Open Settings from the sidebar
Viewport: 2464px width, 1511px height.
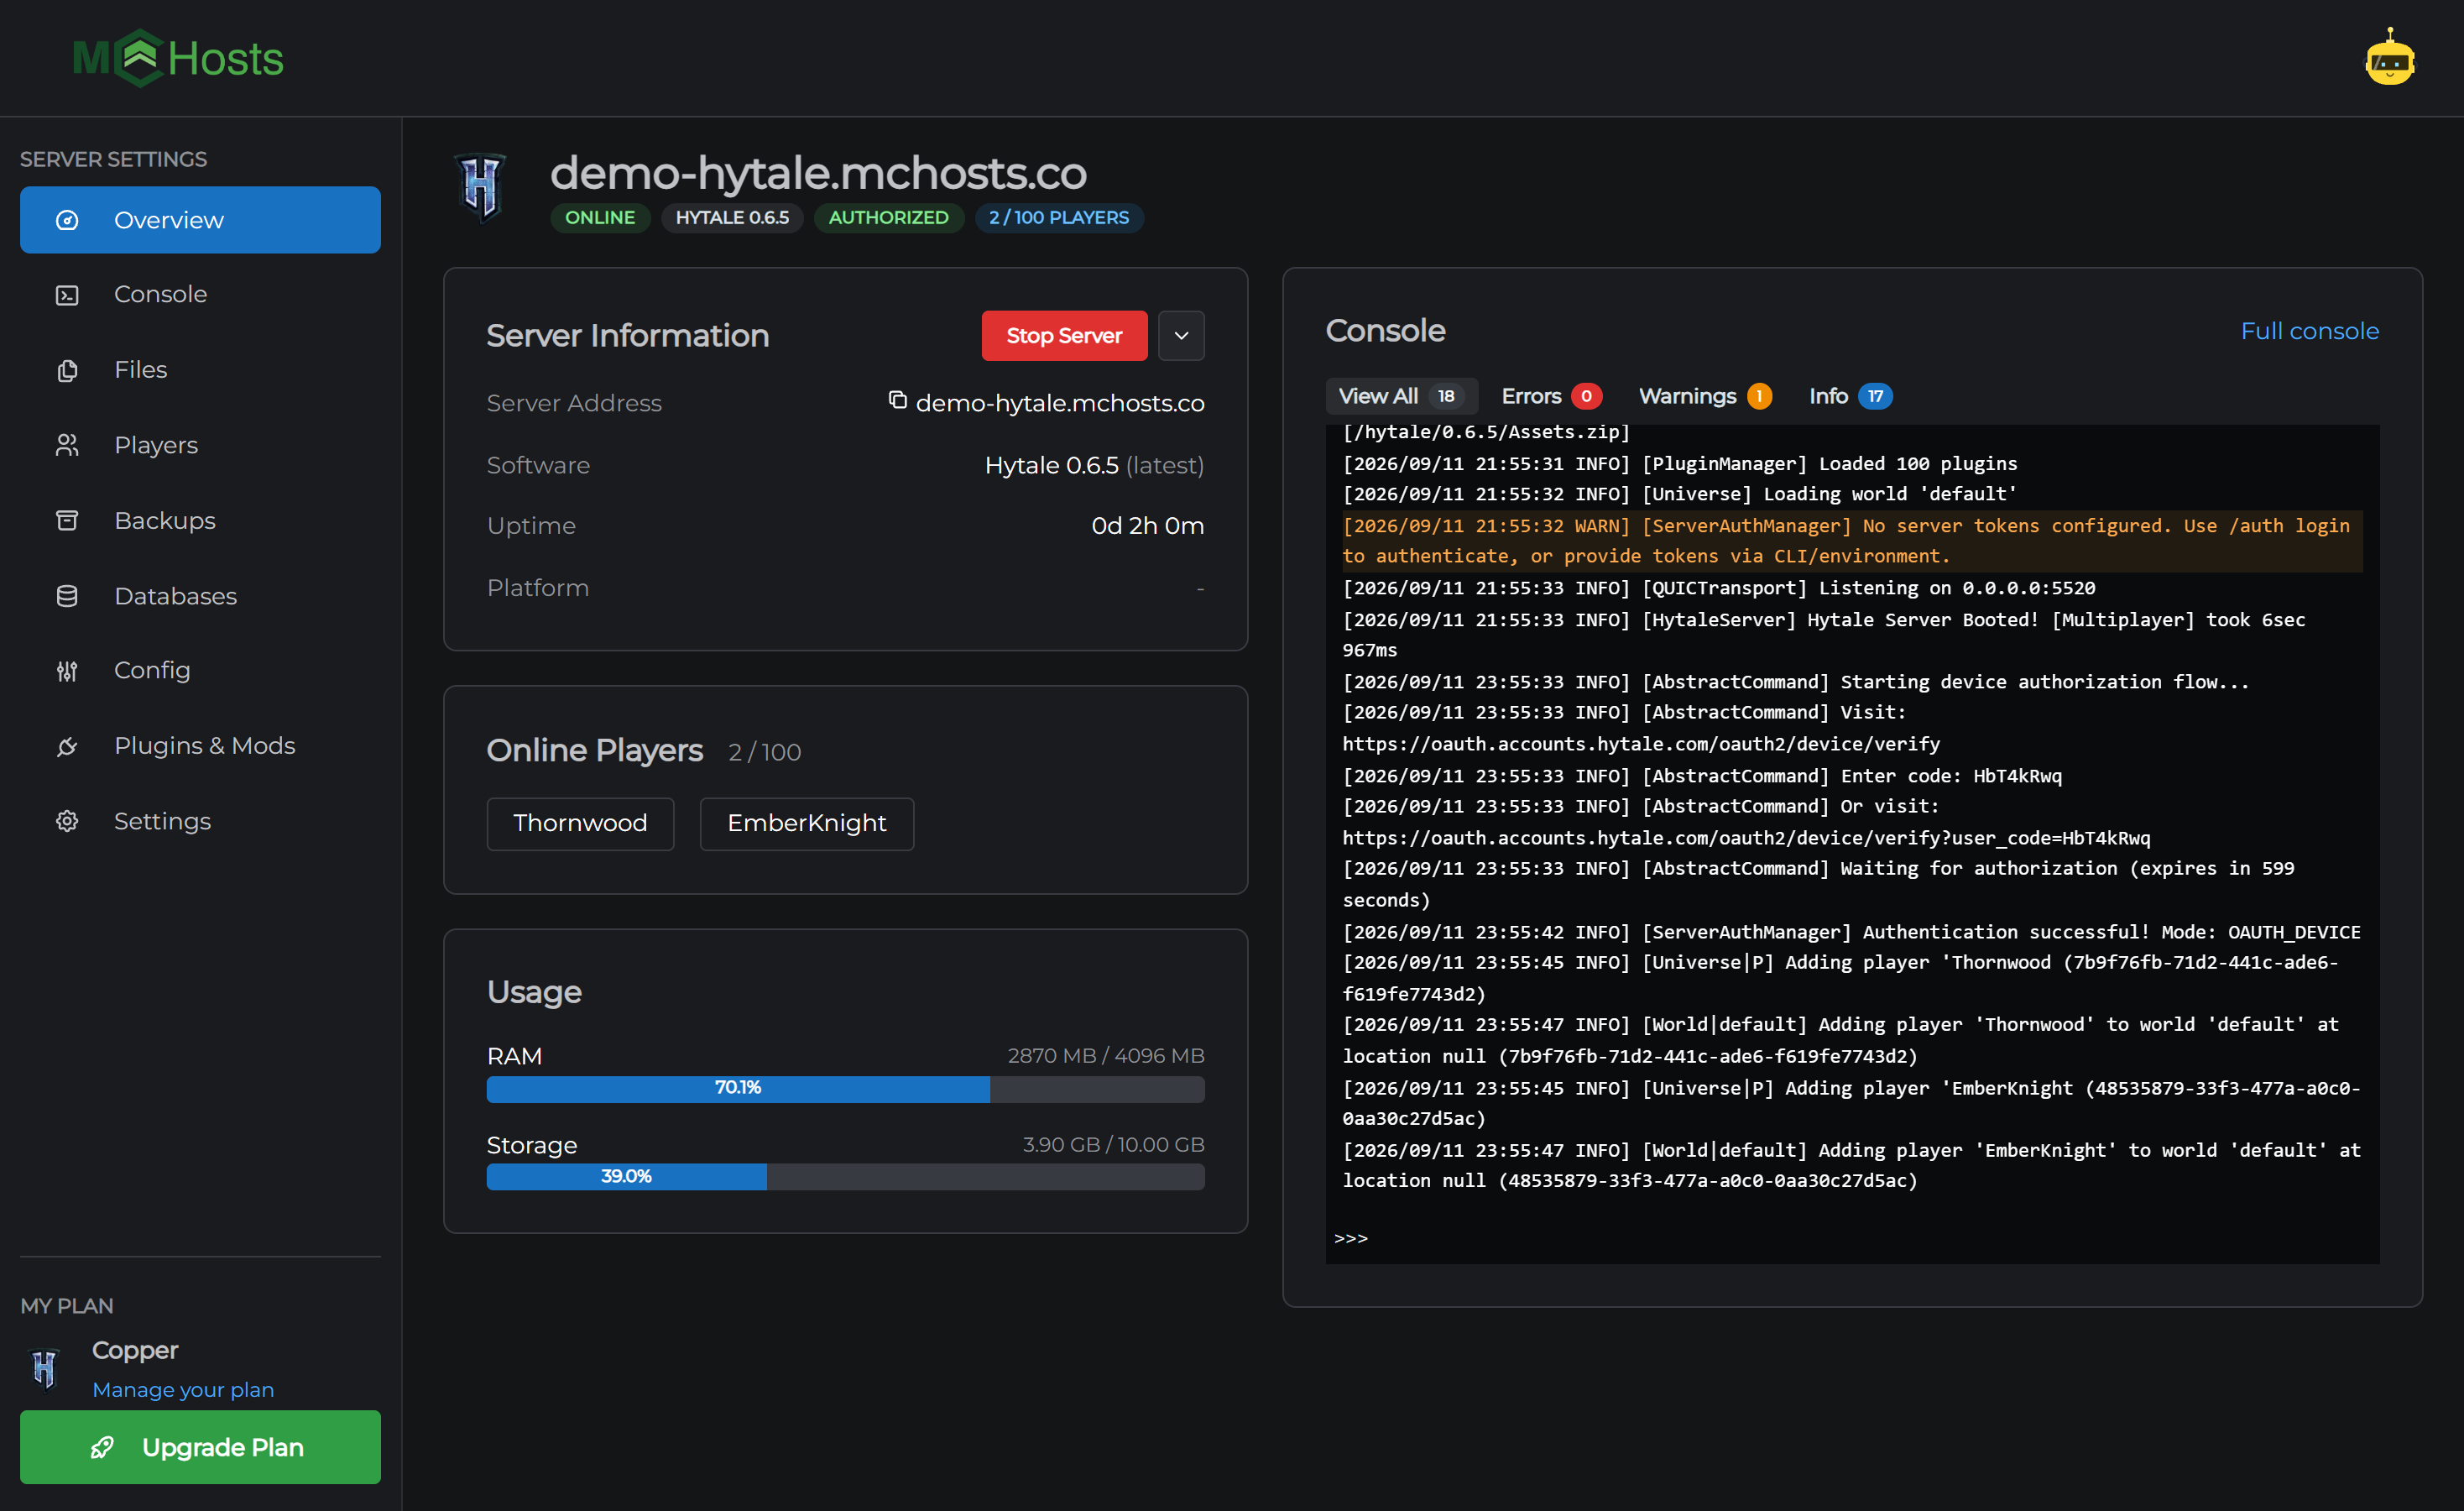click(x=200, y=821)
